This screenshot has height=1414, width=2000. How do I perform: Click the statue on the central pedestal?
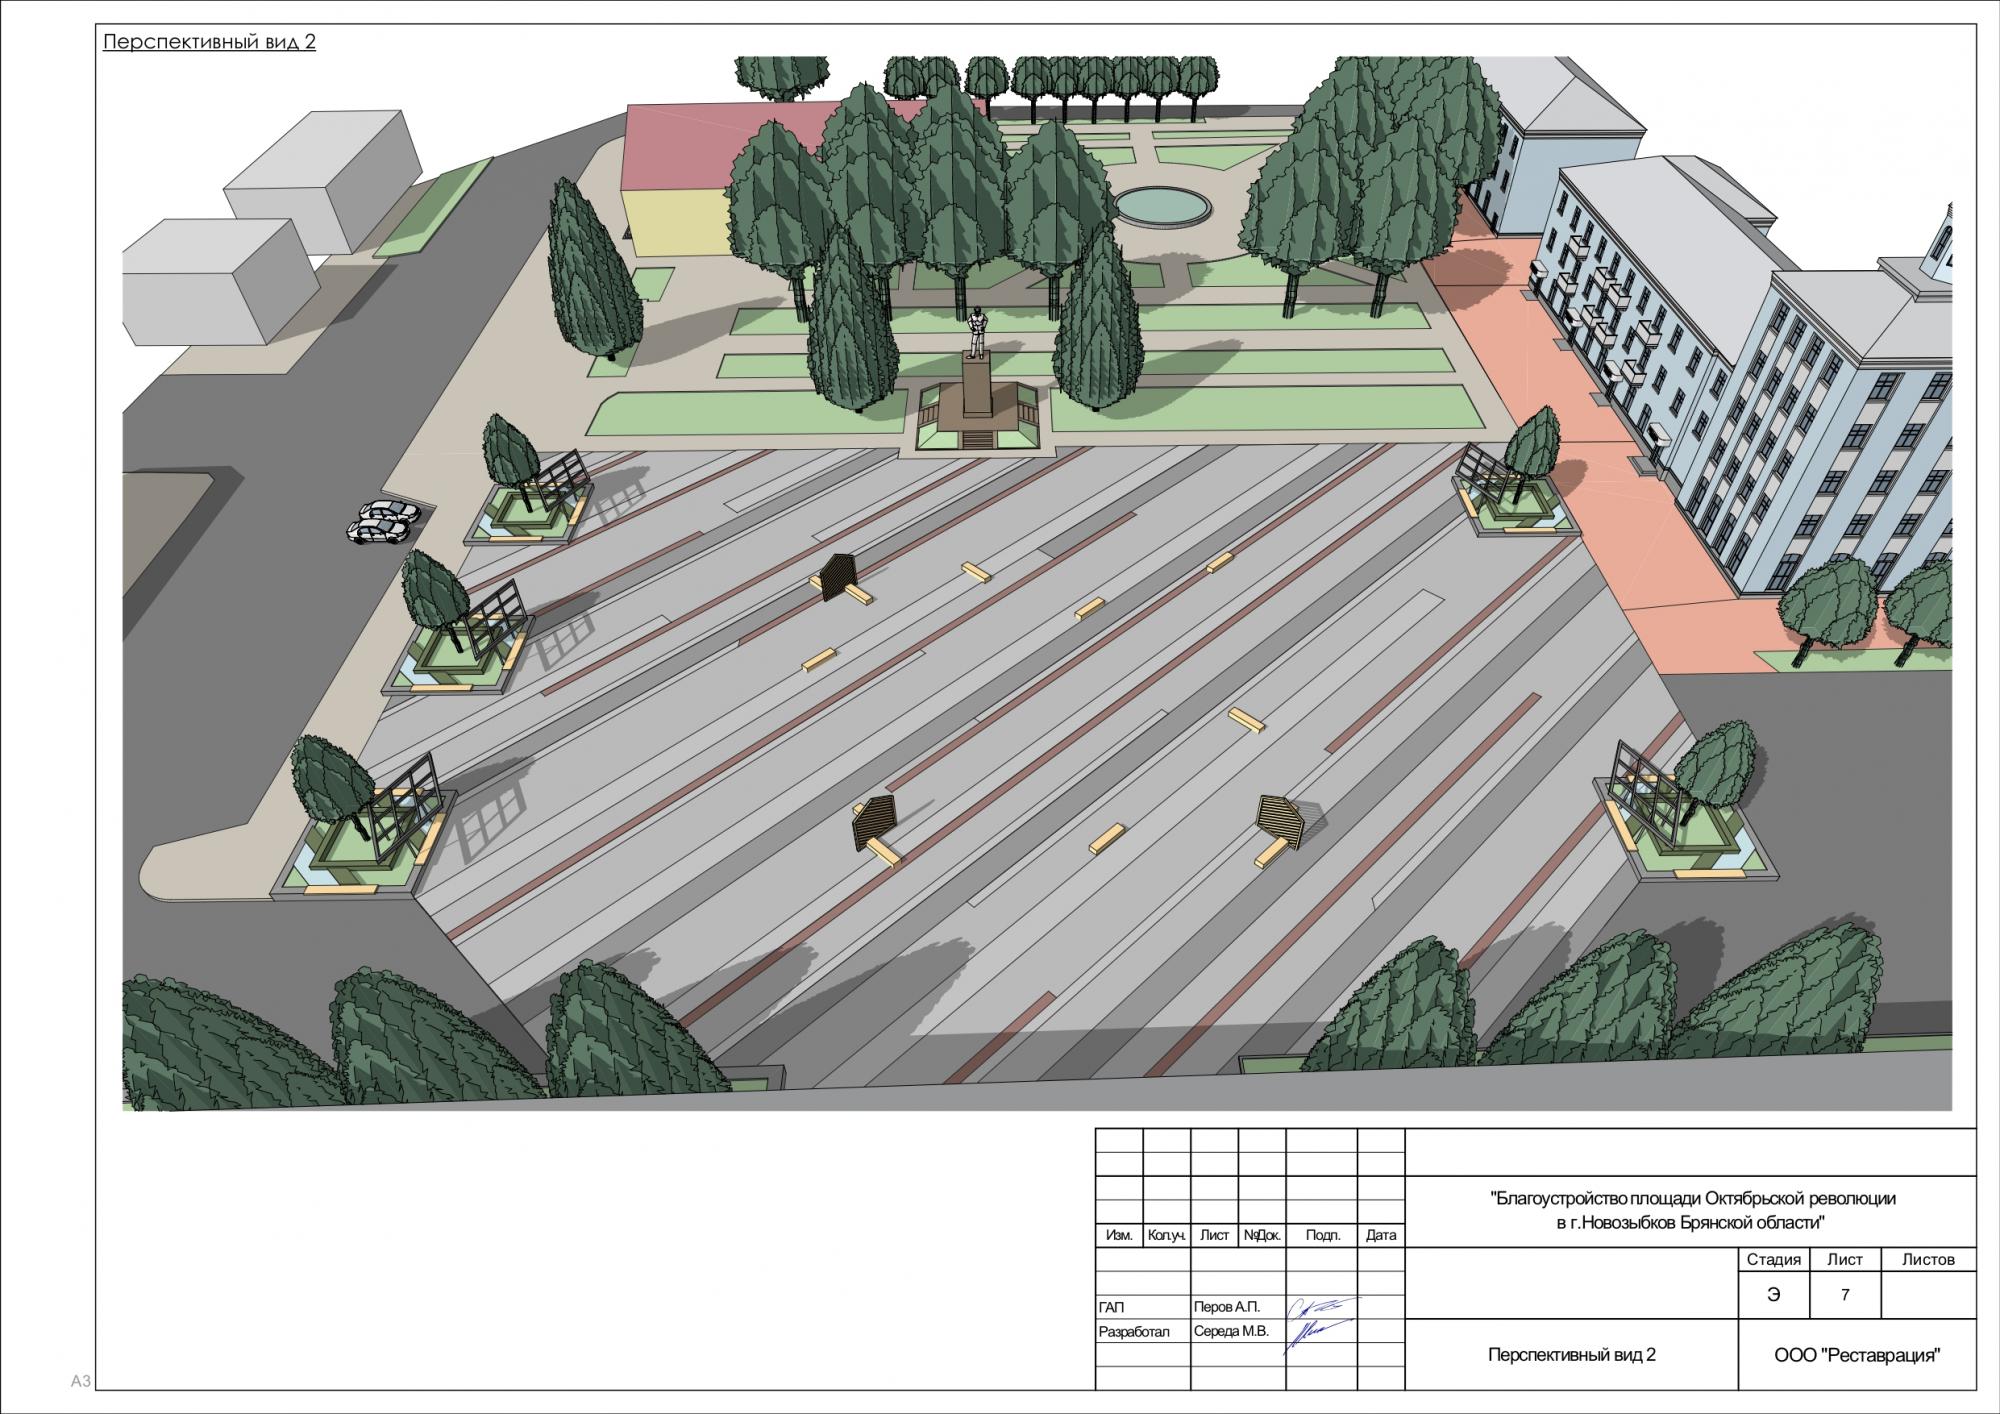(x=975, y=330)
